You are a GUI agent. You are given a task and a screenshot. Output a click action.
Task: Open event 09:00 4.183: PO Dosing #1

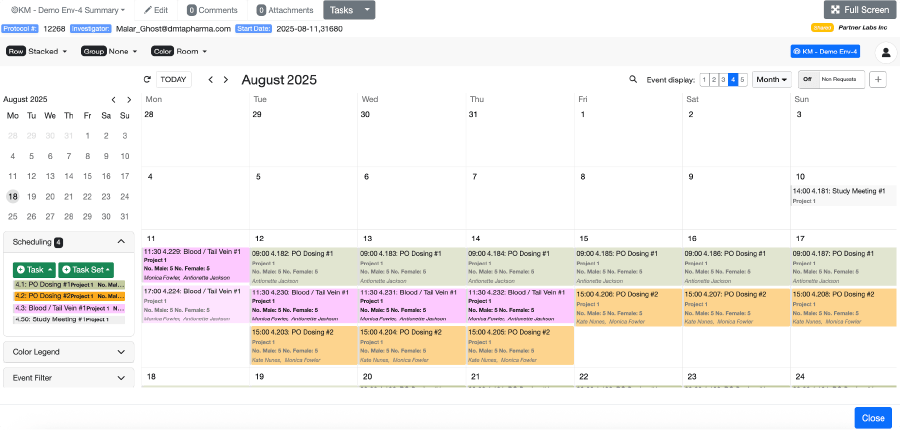412,266
